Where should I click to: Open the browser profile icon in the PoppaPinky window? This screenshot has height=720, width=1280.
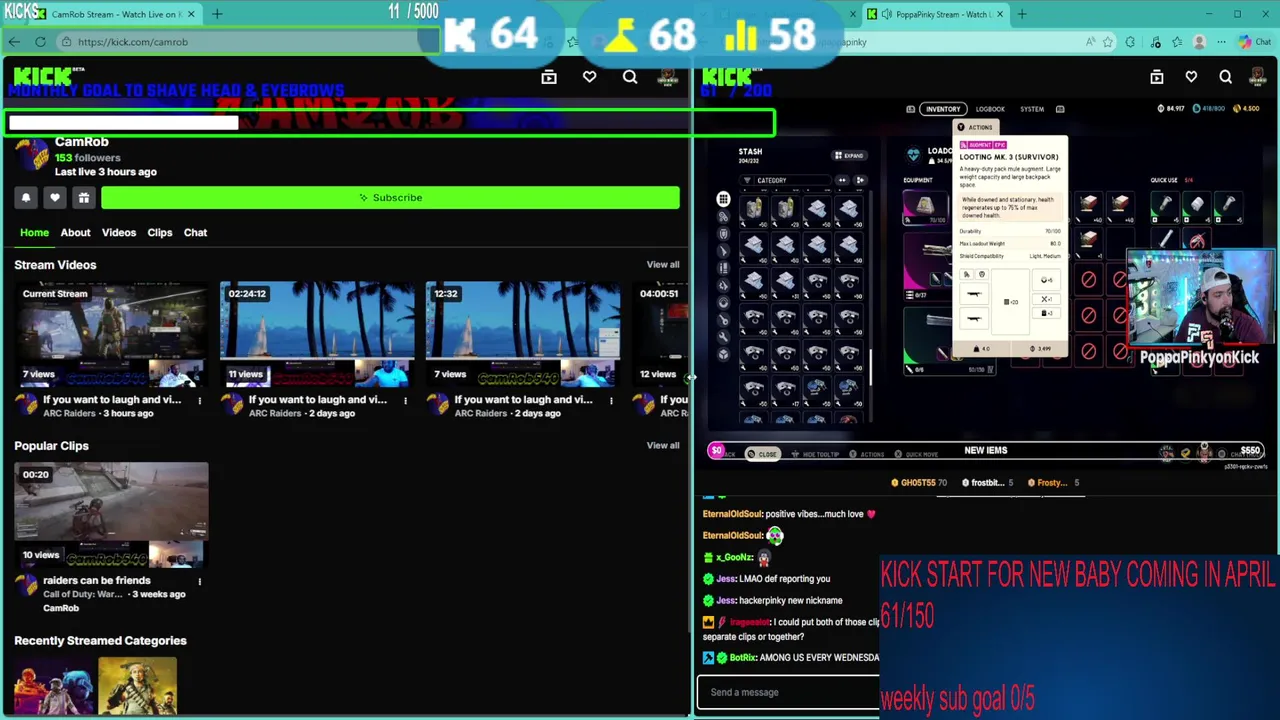click(1199, 42)
